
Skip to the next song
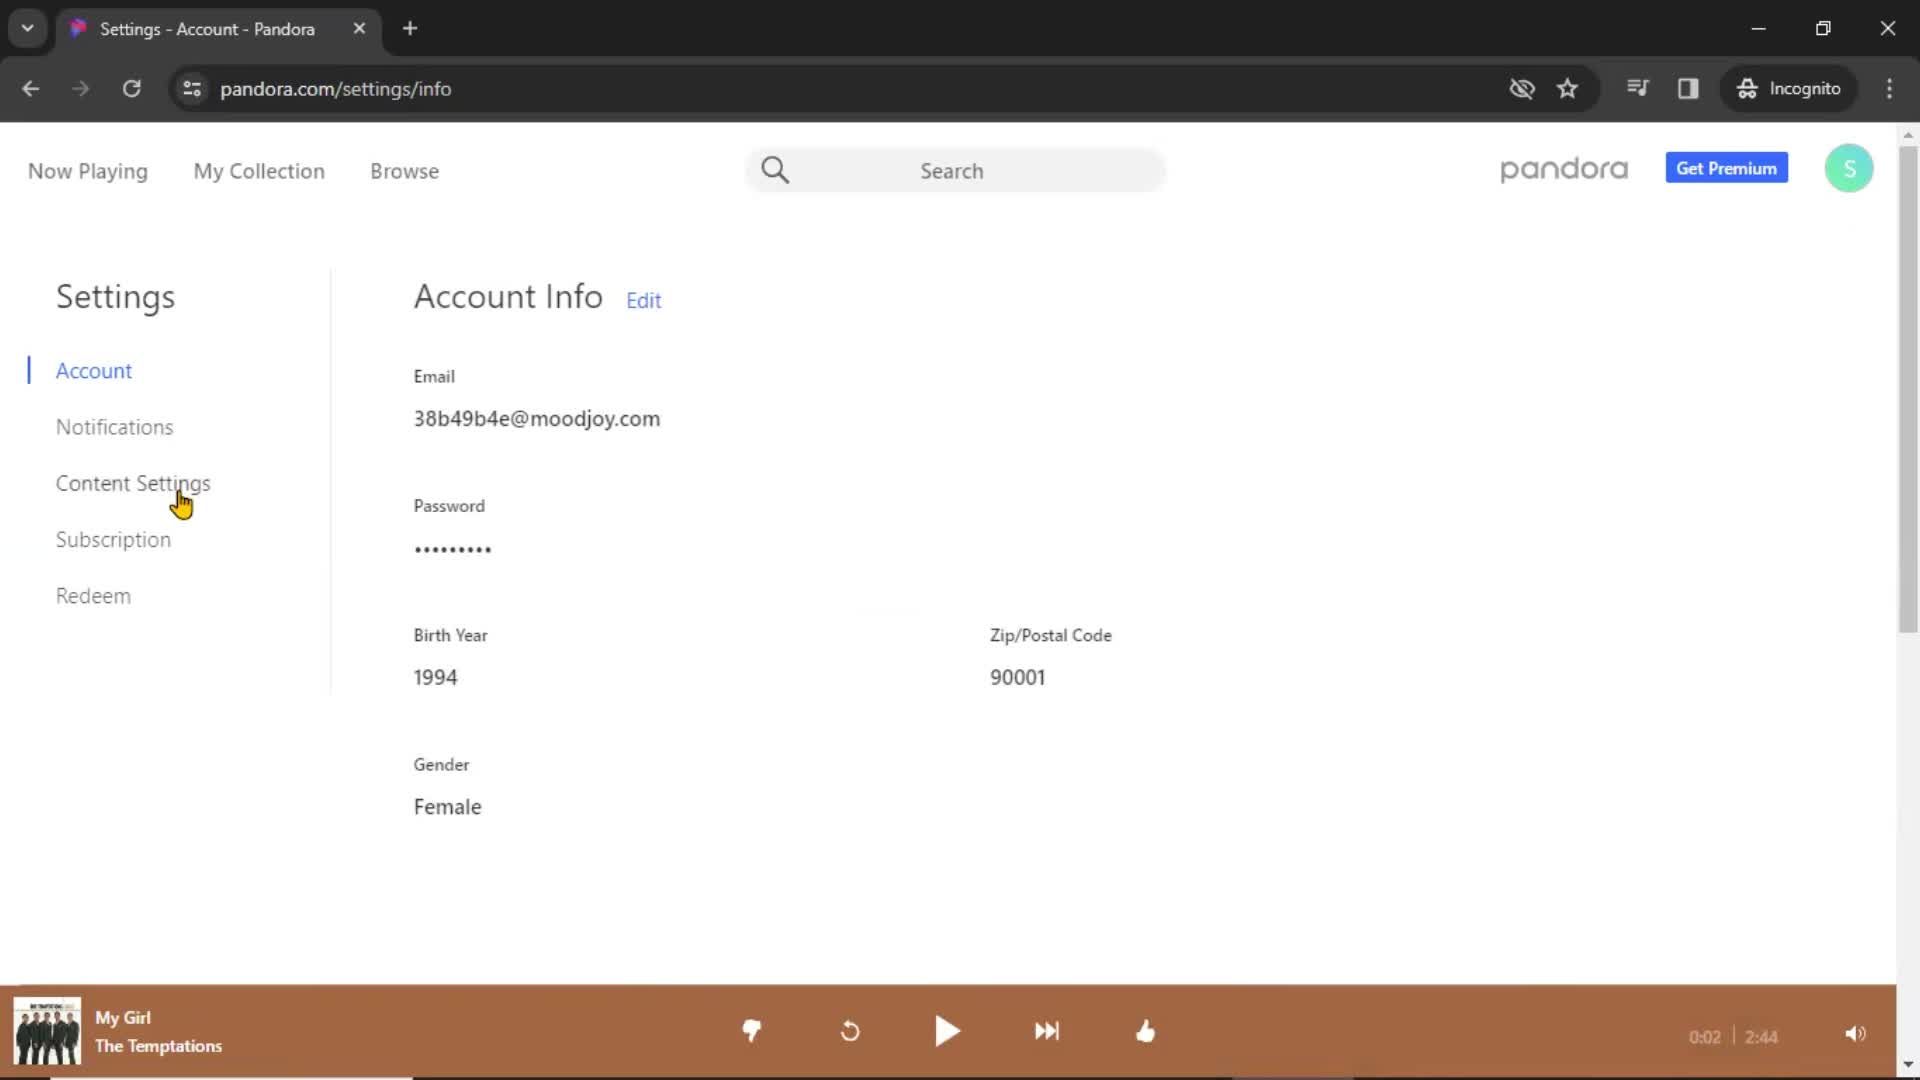[1046, 1031]
